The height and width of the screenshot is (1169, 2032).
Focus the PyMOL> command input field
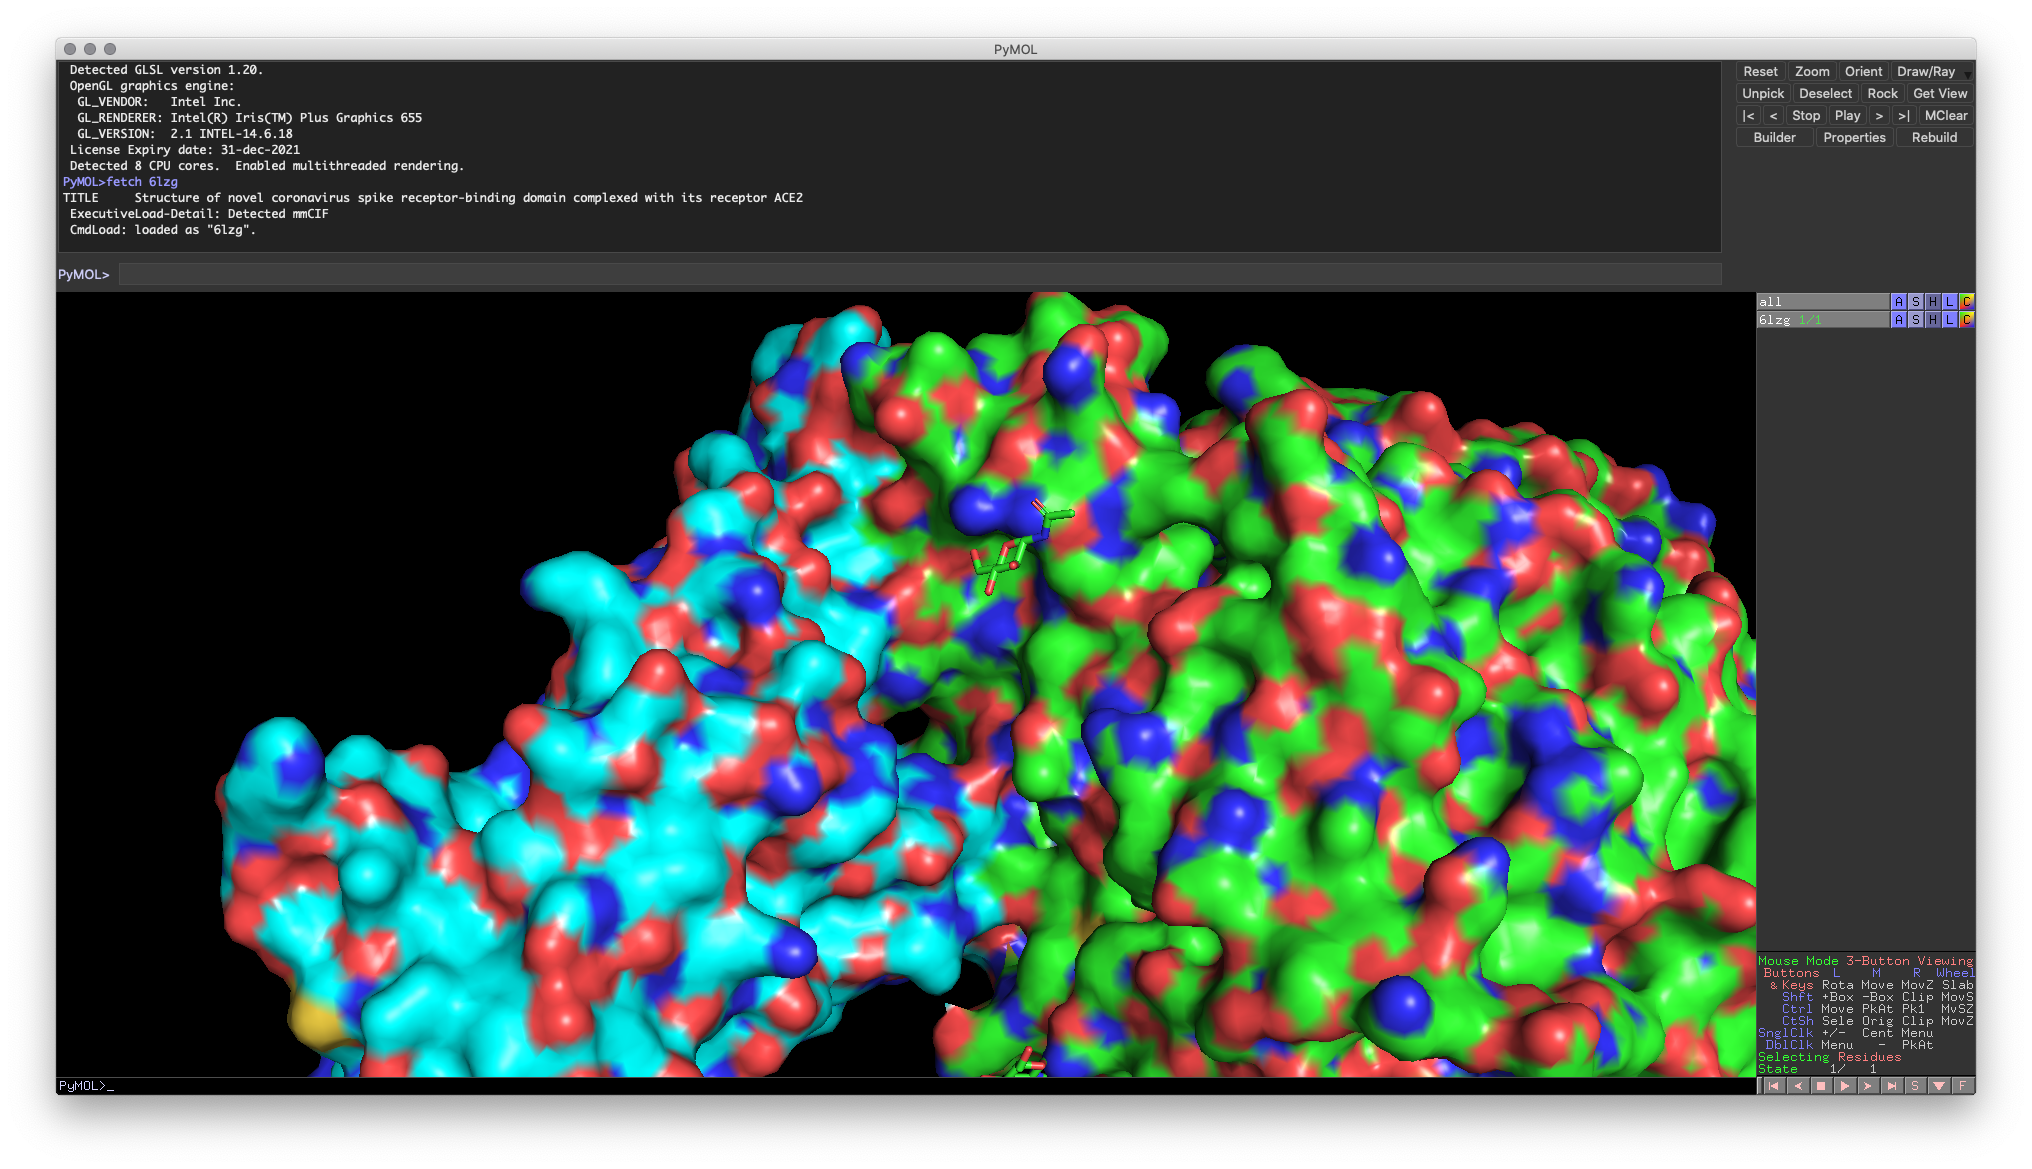pyautogui.click(x=919, y=275)
